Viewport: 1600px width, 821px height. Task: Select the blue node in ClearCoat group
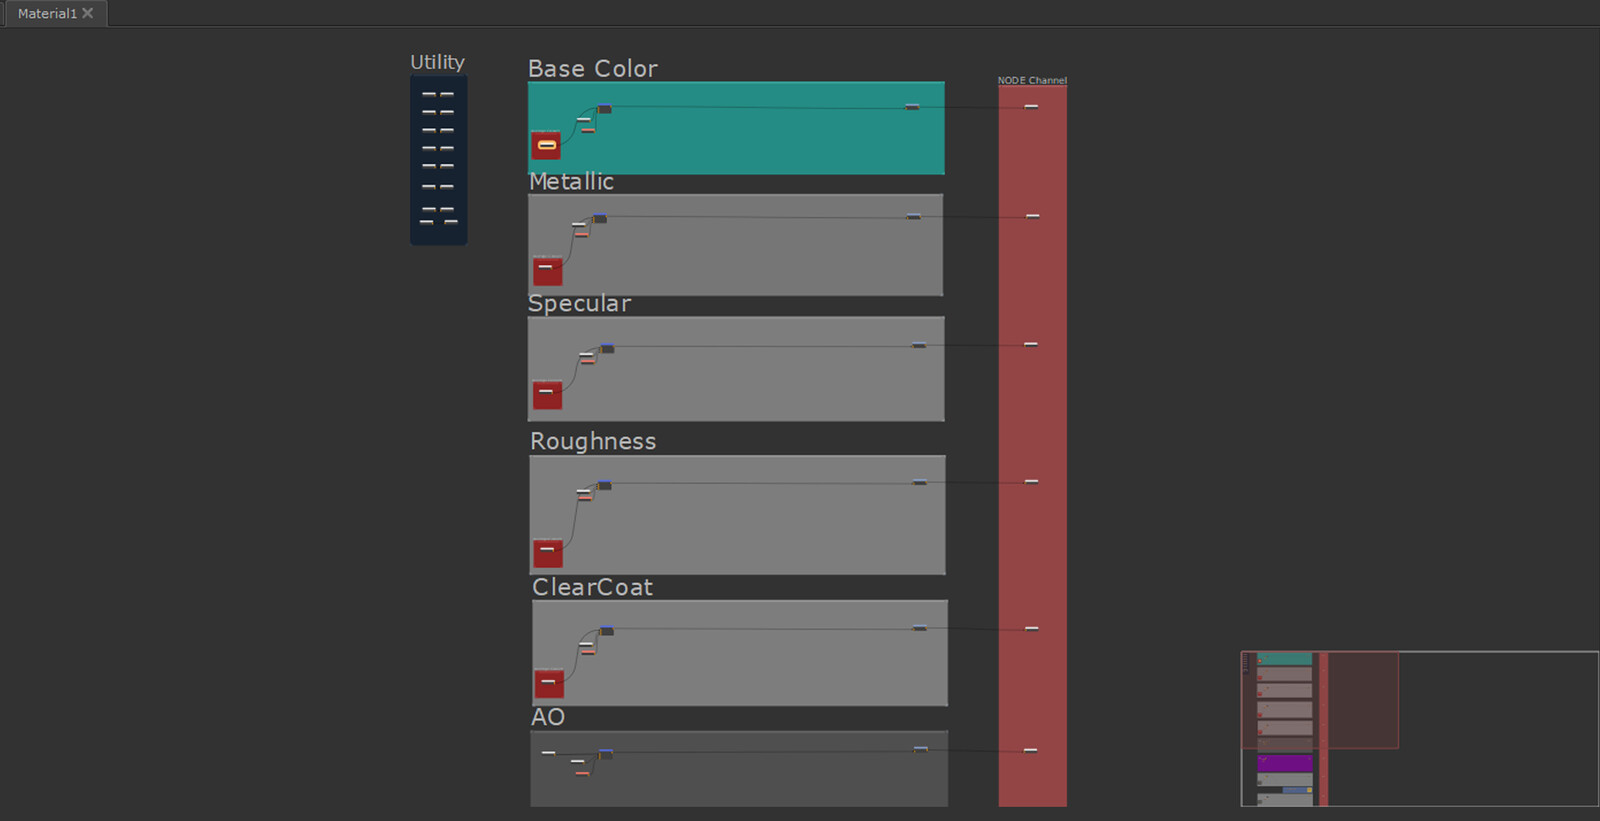coord(606,630)
